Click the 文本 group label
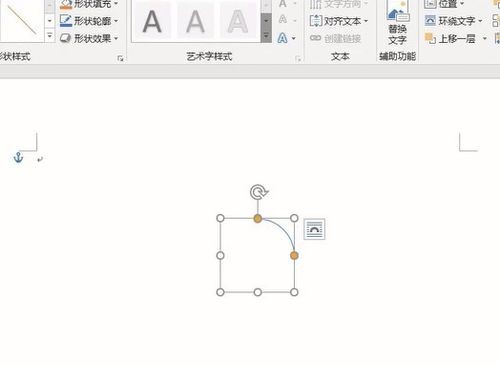The image size is (500, 365). click(340, 57)
